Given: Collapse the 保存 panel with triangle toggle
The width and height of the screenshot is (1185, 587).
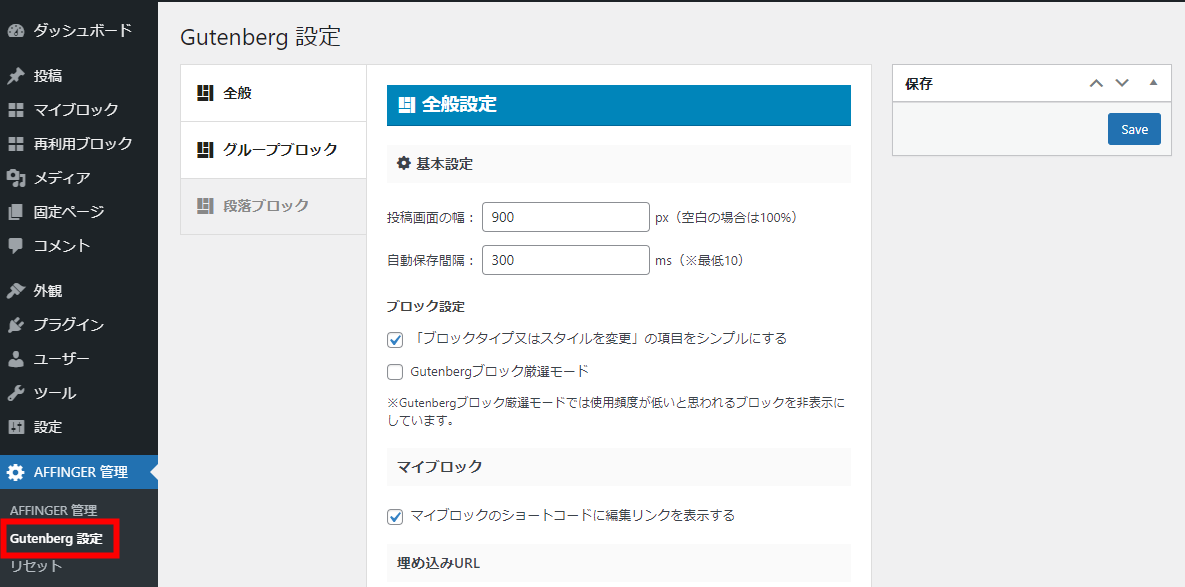Looking at the screenshot, I should point(1153,83).
